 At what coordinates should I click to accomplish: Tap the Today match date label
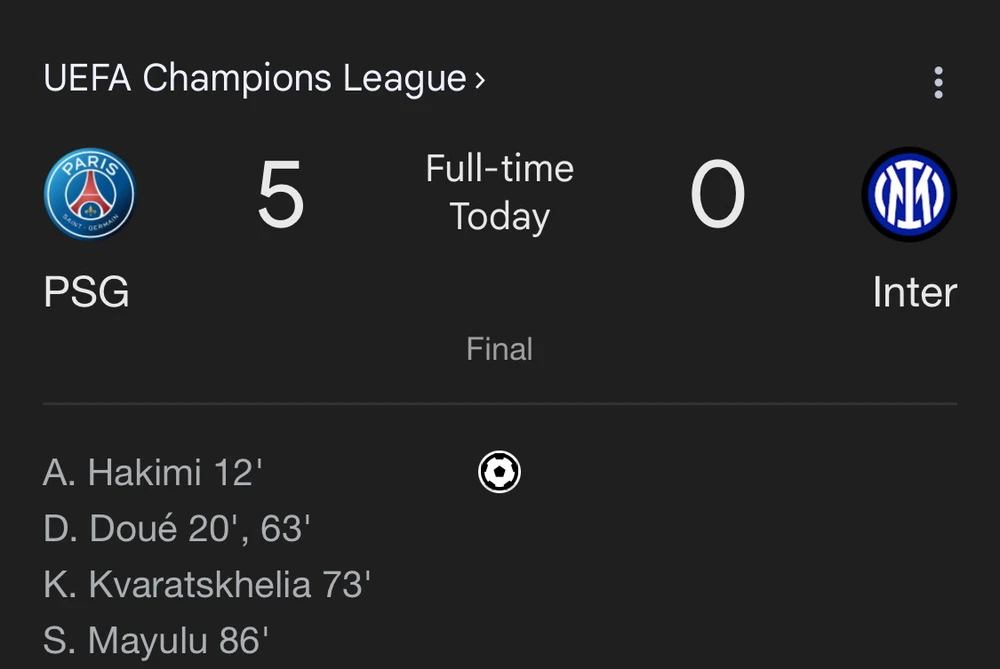pos(499,217)
